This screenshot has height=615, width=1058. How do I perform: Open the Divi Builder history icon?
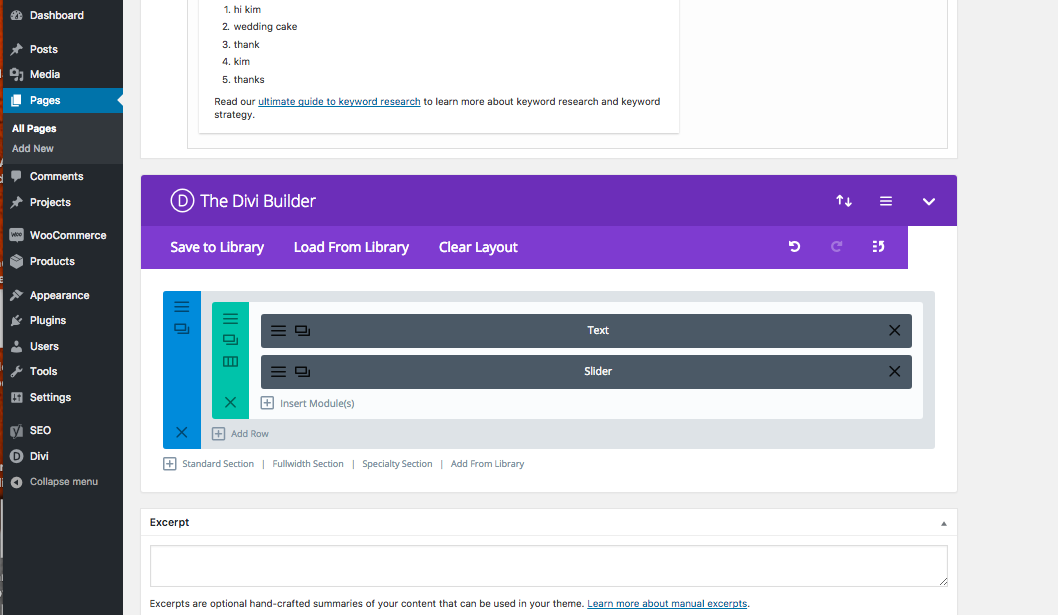878,246
